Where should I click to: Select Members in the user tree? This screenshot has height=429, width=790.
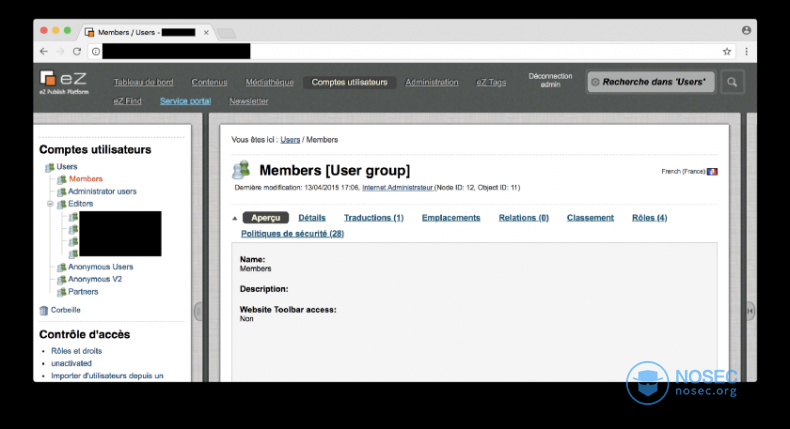click(86, 179)
